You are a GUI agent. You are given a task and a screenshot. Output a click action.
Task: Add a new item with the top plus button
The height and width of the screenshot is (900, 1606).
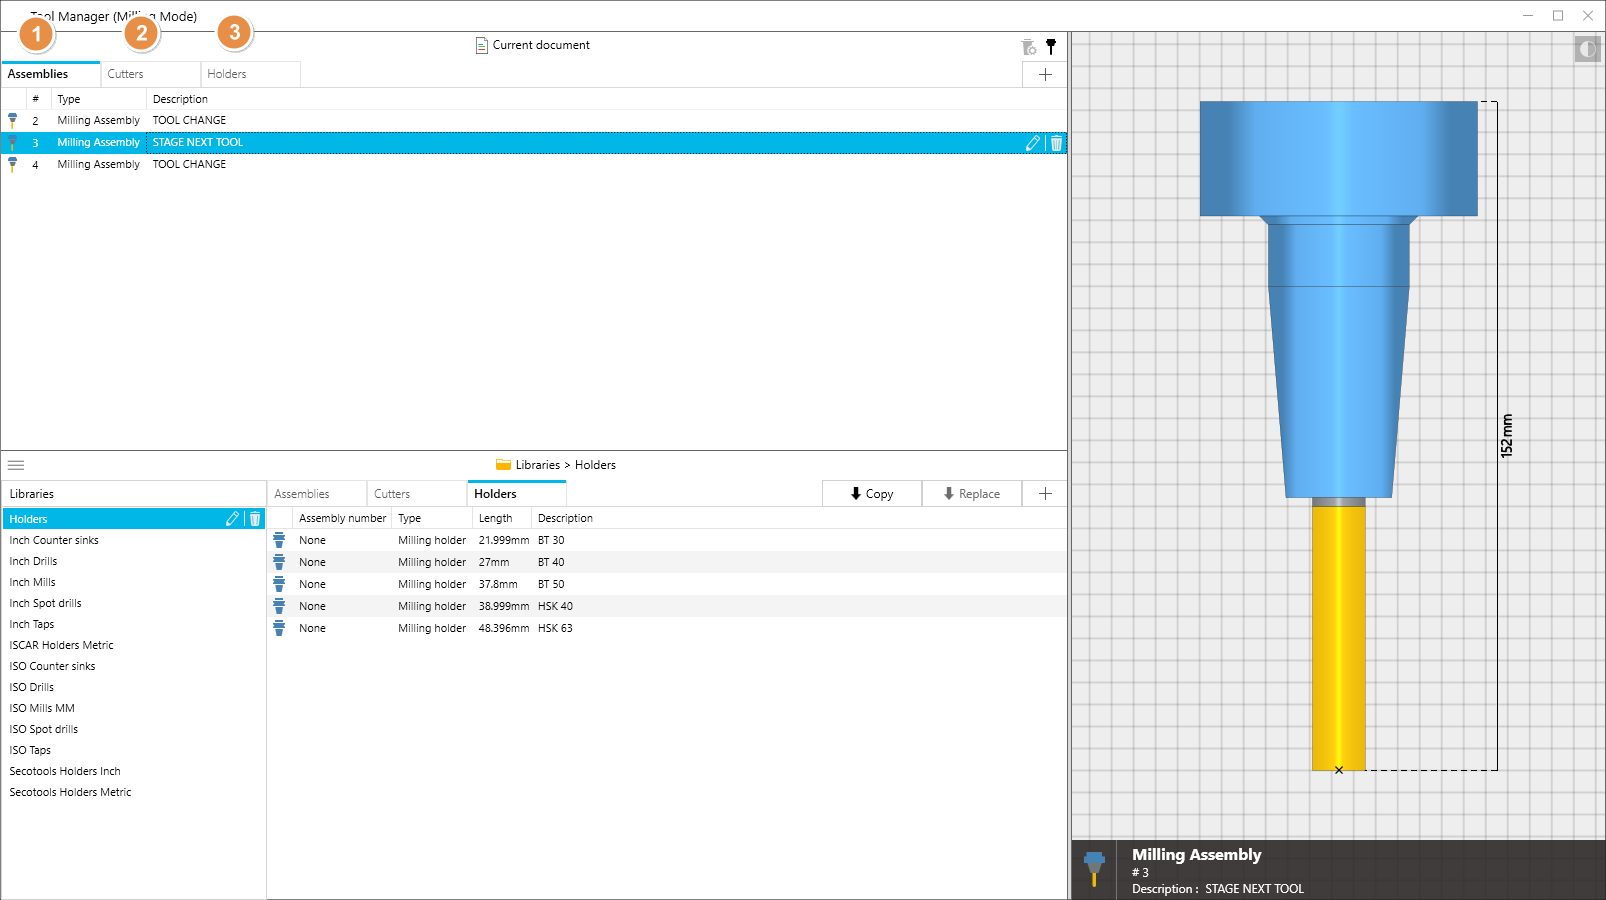point(1045,75)
